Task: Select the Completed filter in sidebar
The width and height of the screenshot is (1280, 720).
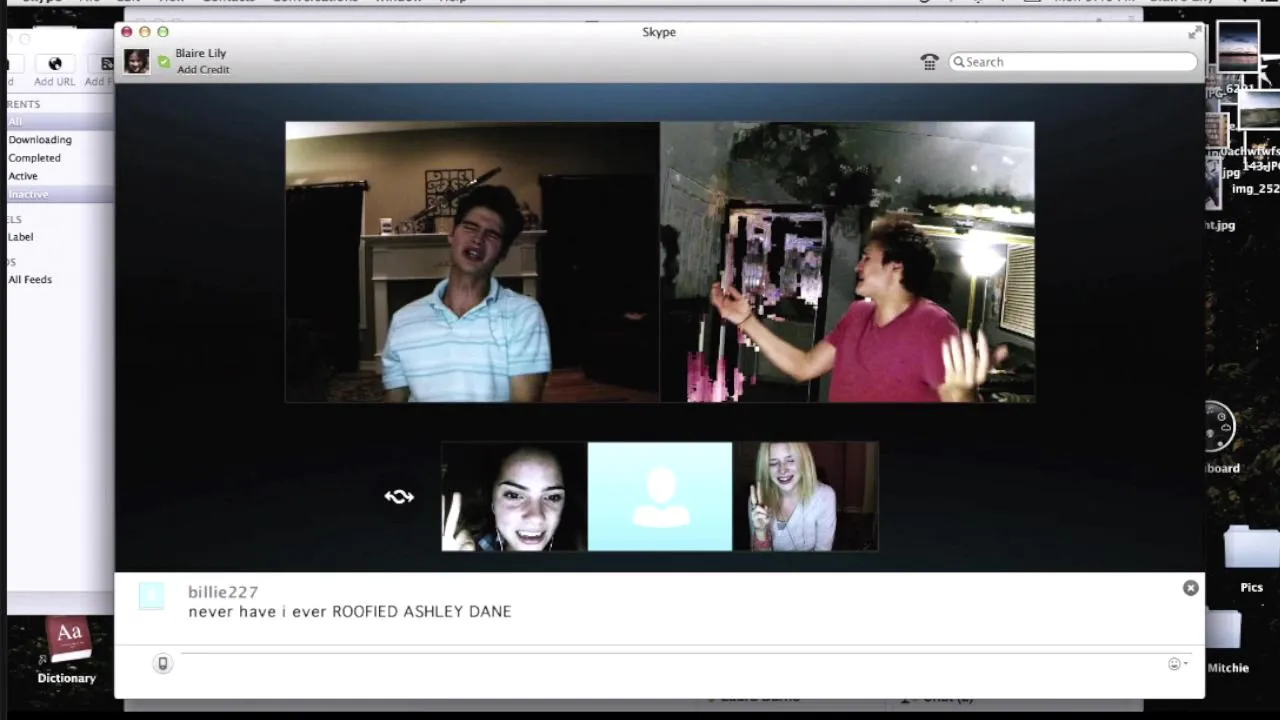Action: 34,158
